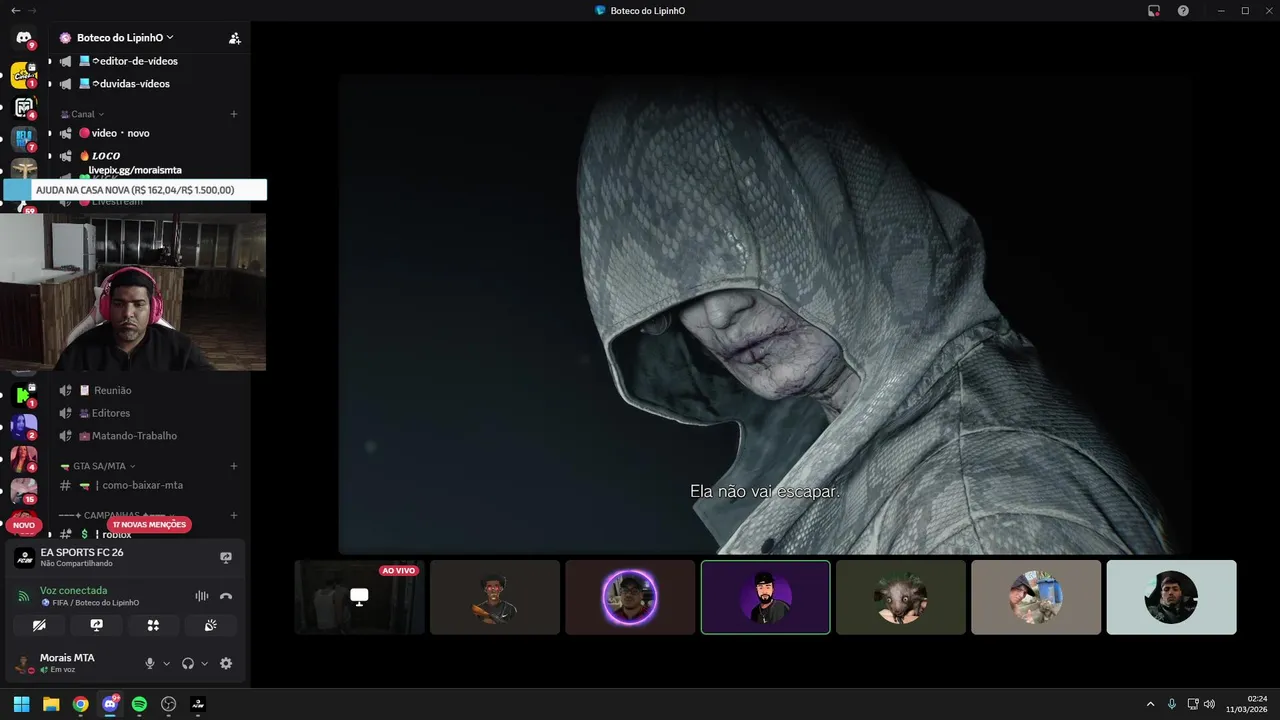The image size is (1280, 720).
Task: Toggle camera on in voice panel
Action: click(x=39, y=625)
